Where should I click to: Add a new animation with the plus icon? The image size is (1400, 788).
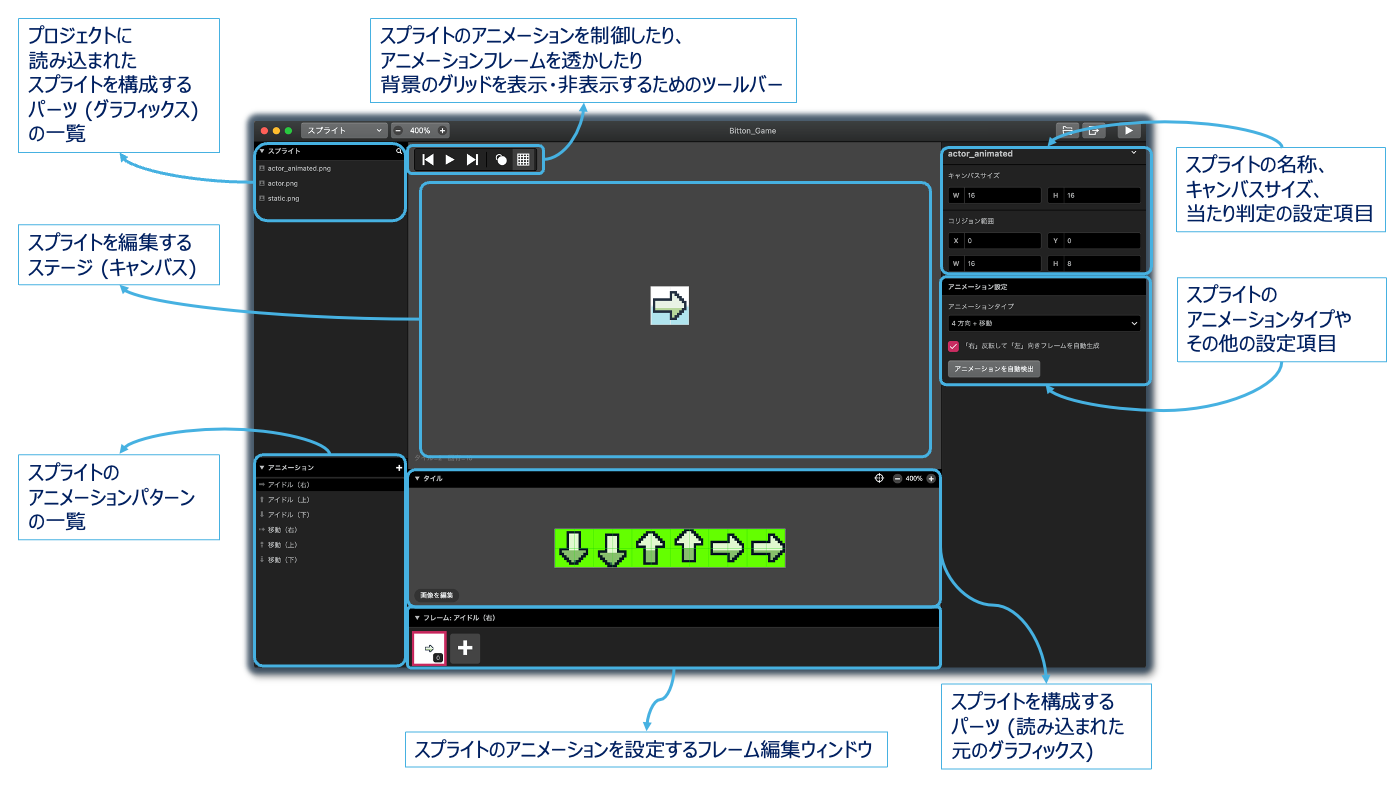coord(398,467)
